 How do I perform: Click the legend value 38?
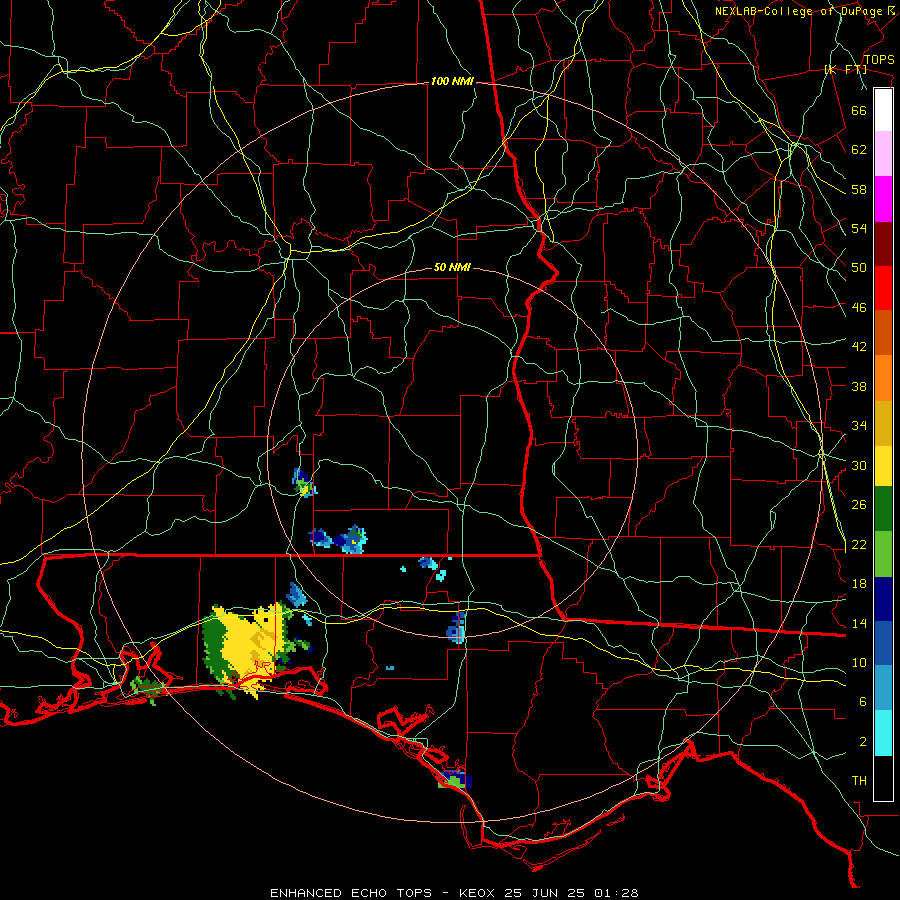coord(859,386)
